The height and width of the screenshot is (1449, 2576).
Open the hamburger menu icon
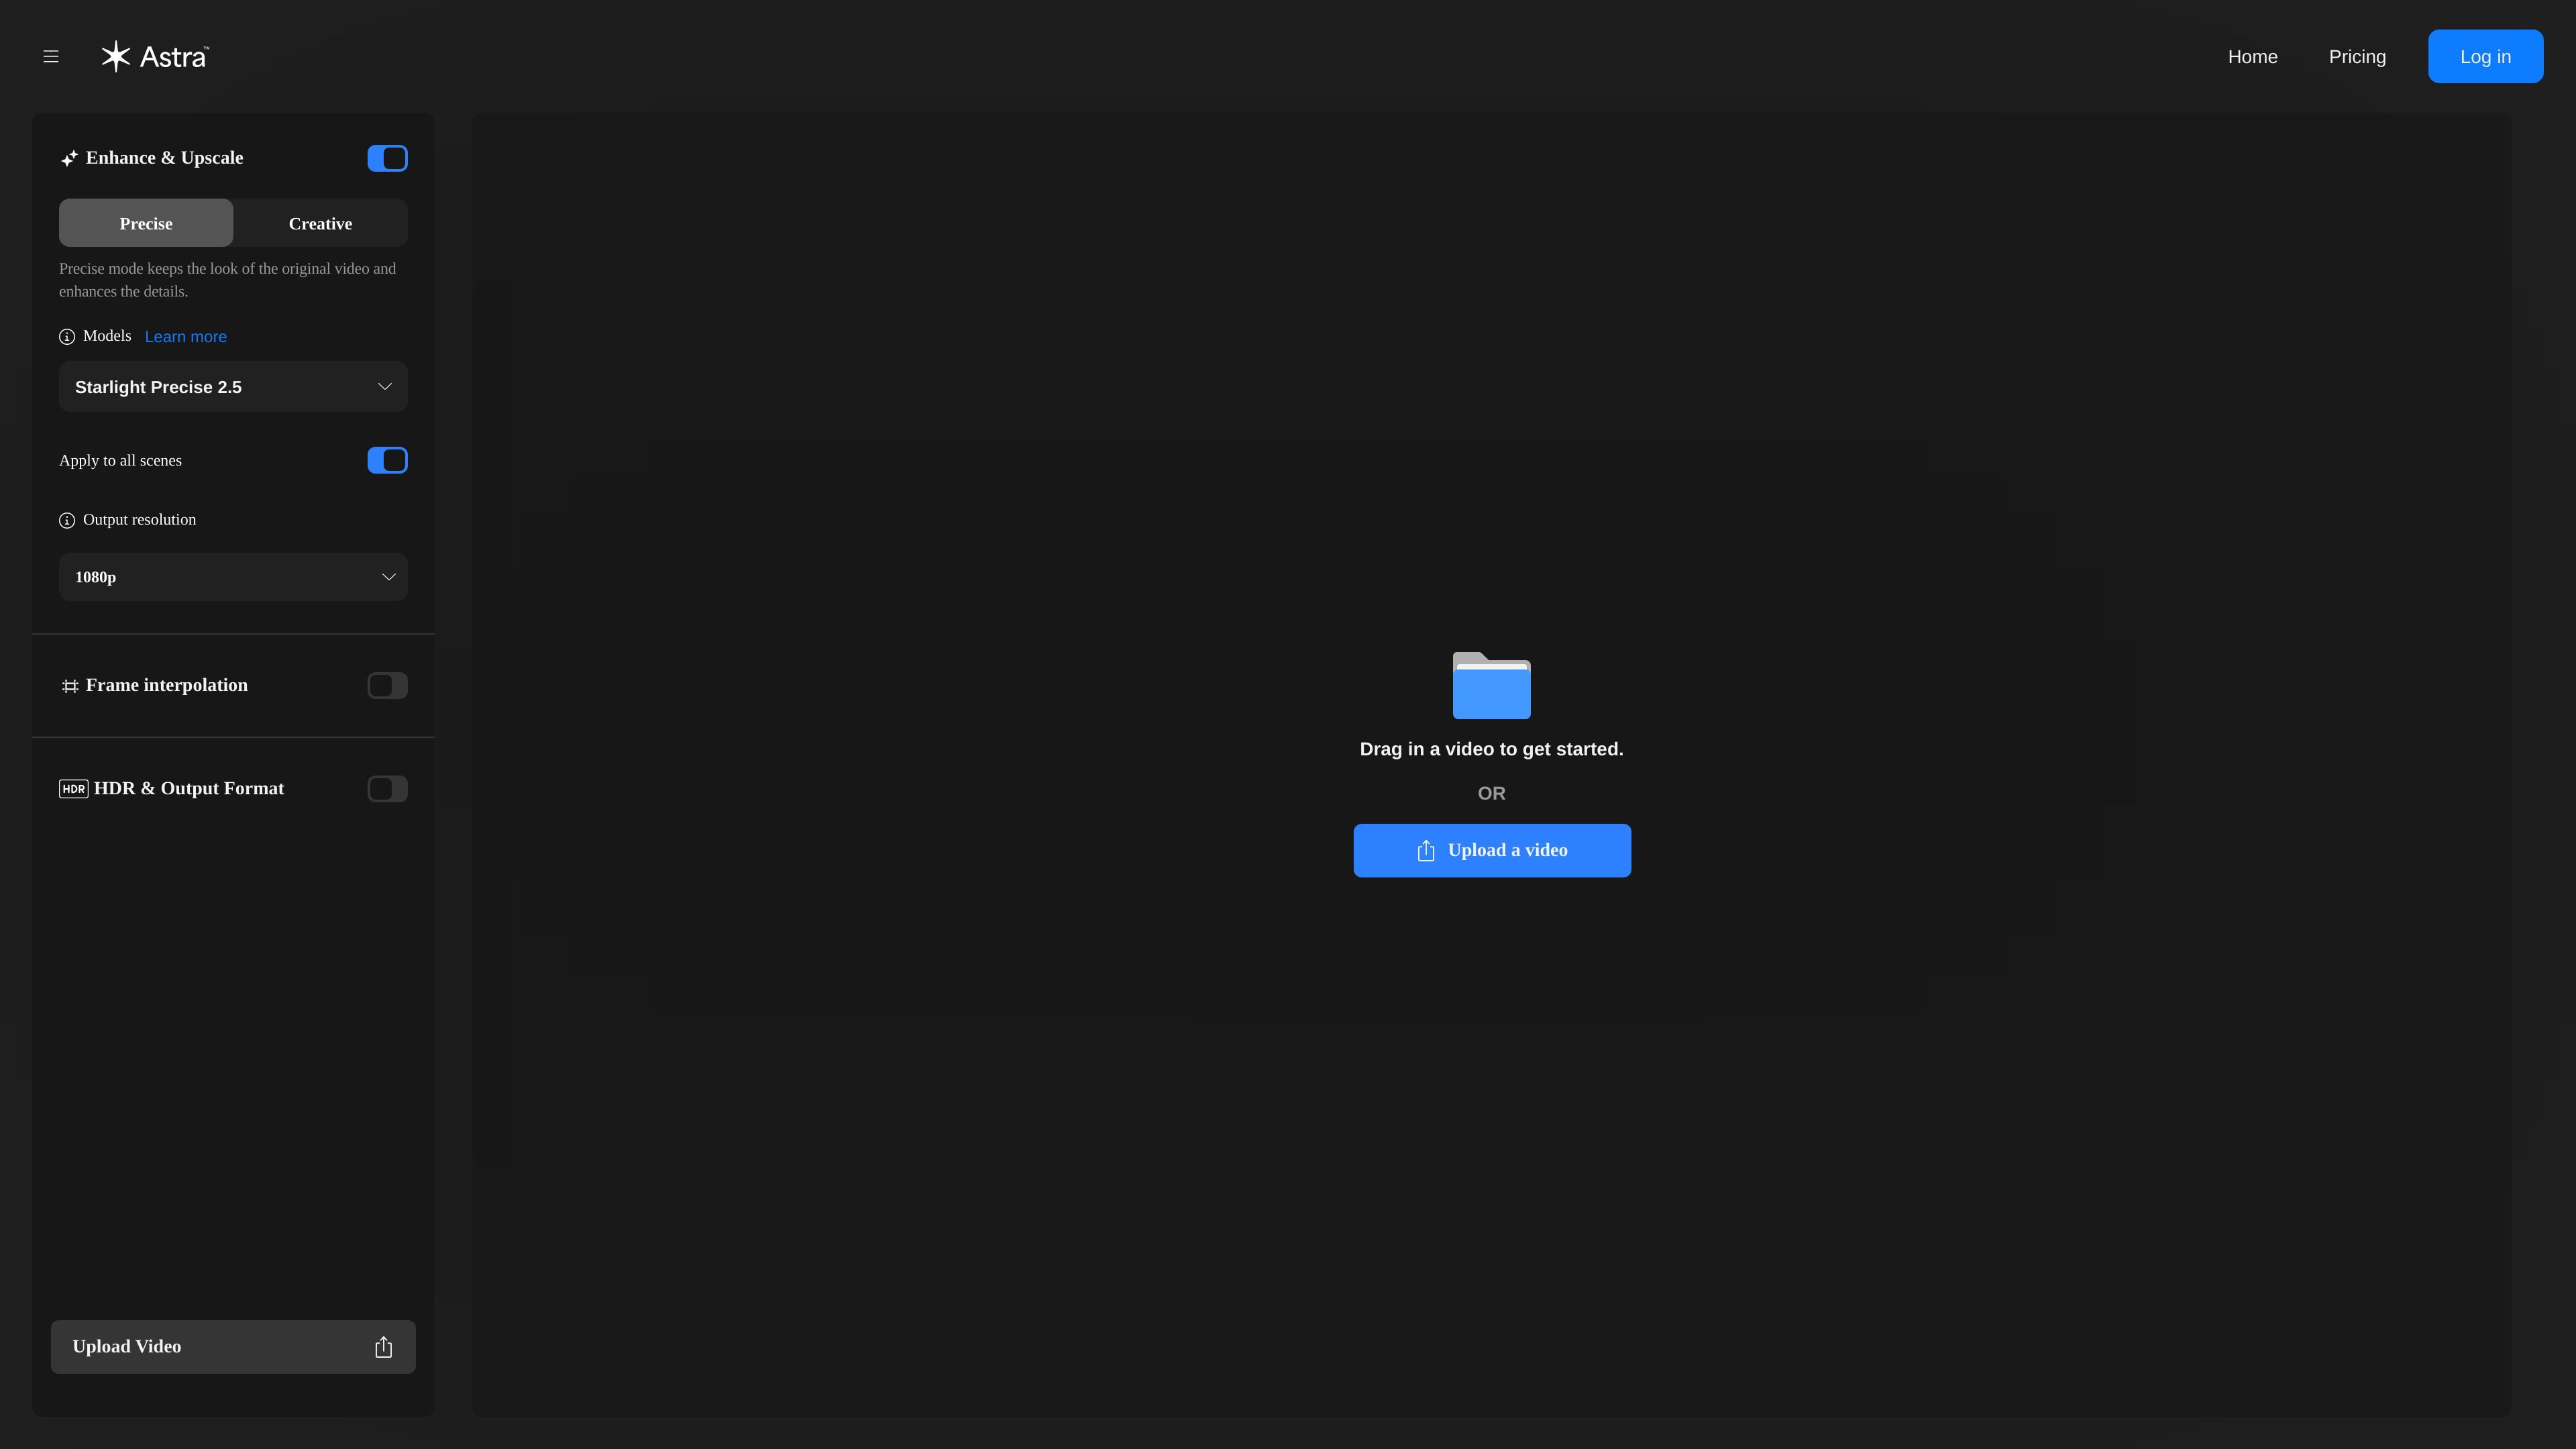coord(51,57)
